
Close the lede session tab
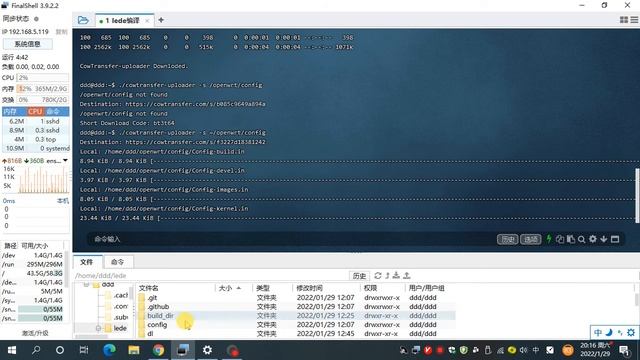click(147, 20)
